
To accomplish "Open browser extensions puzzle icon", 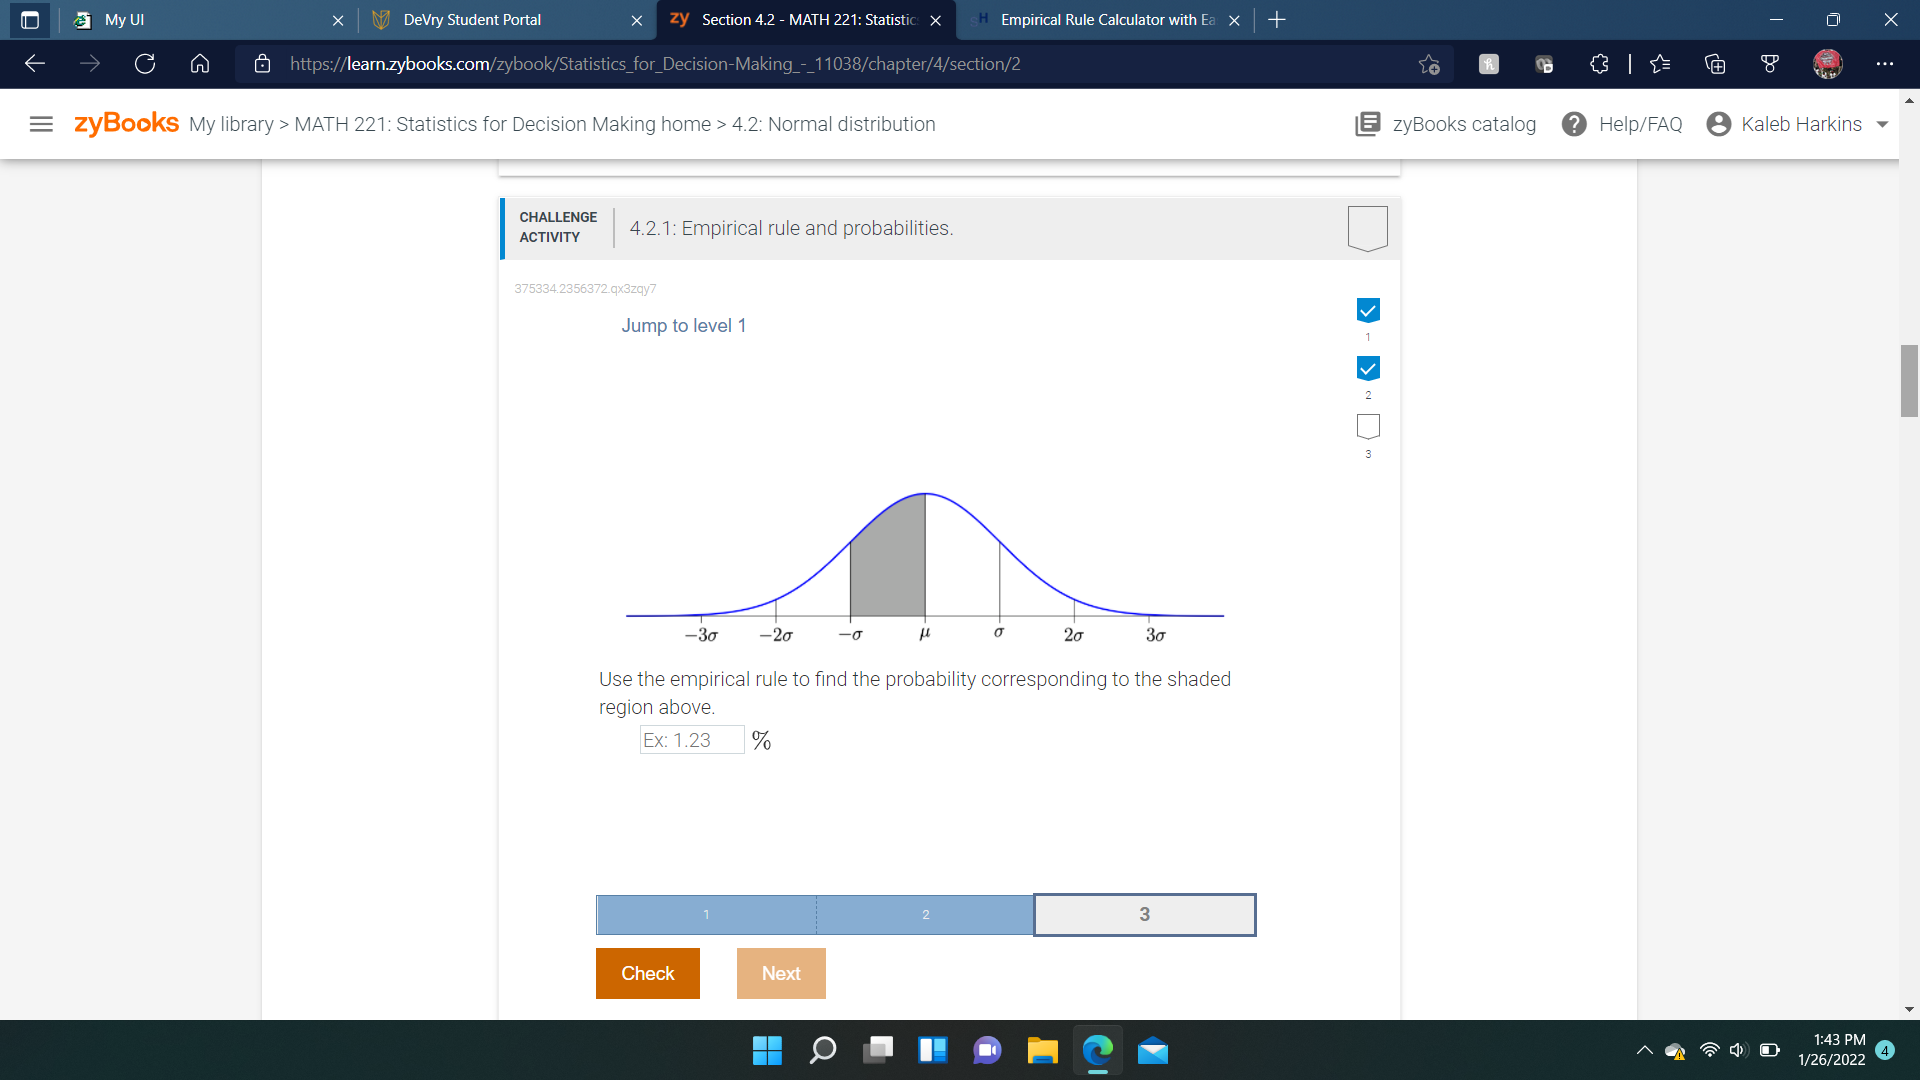I will 1599,64.
